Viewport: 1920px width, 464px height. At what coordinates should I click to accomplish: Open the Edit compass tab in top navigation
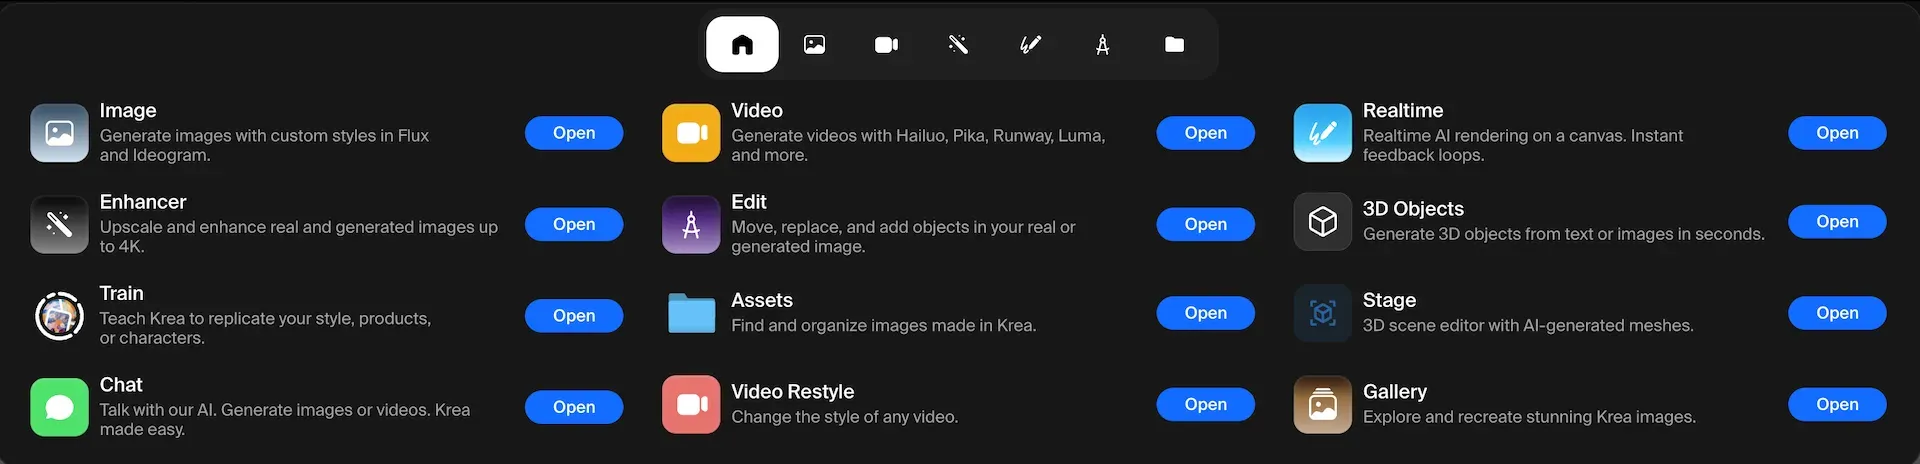(x=1102, y=44)
